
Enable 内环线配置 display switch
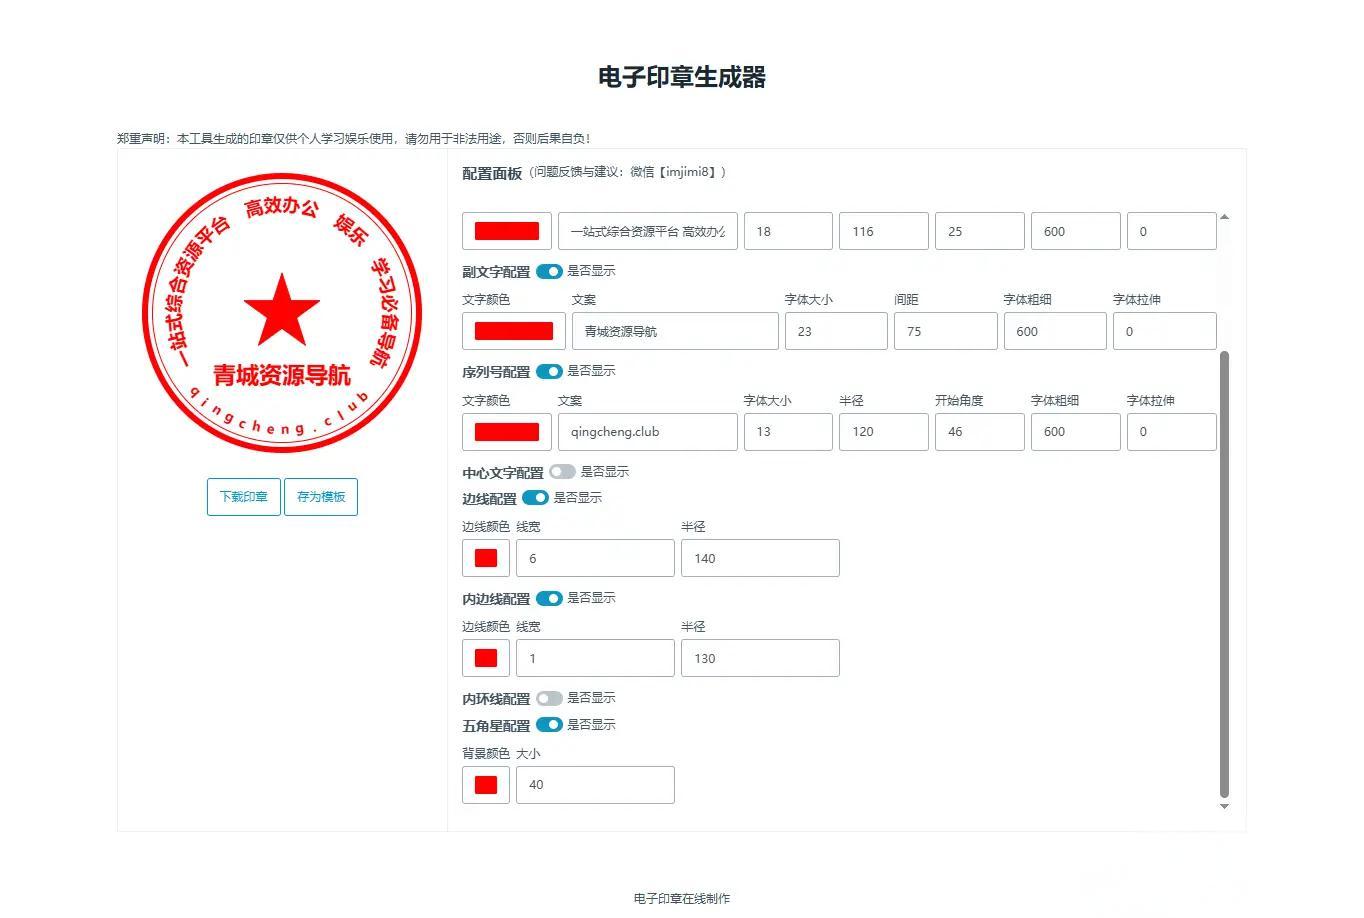click(x=549, y=698)
